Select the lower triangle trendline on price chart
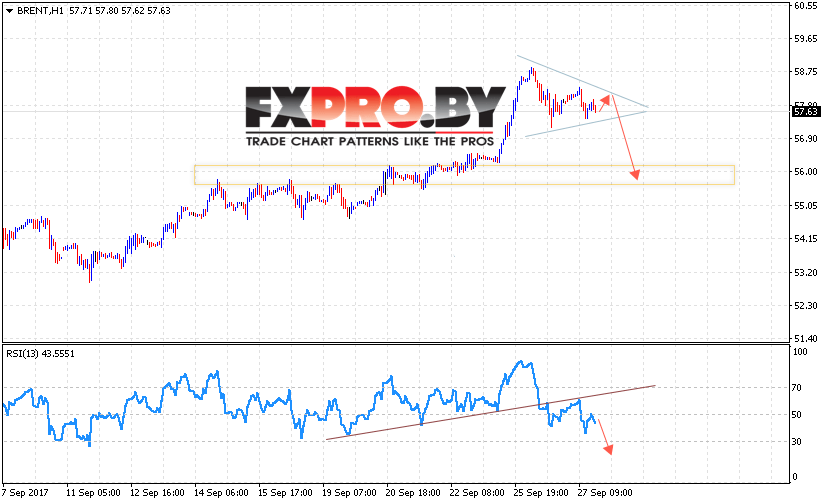Viewport: 829px width, 504px height. tap(587, 122)
